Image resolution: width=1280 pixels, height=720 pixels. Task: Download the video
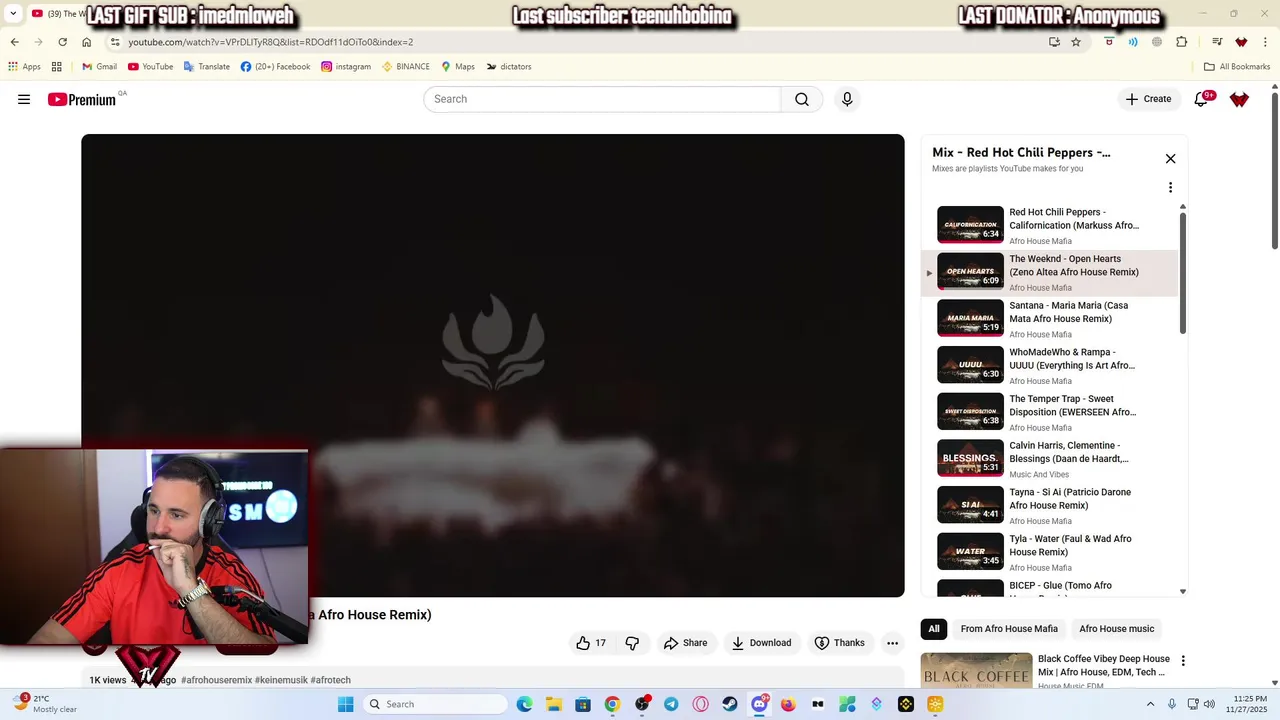pyautogui.click(x=761, y=643)
